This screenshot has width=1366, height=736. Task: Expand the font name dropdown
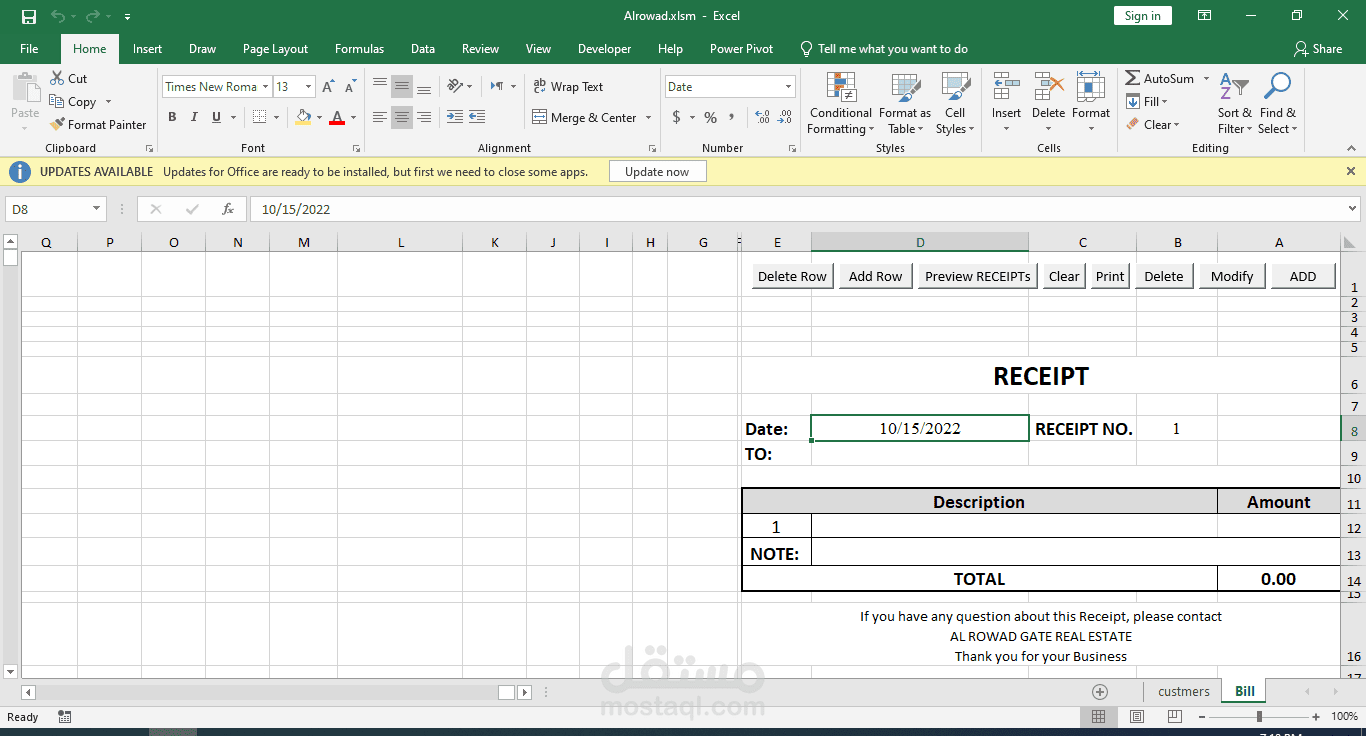click(x=265, y=87)
